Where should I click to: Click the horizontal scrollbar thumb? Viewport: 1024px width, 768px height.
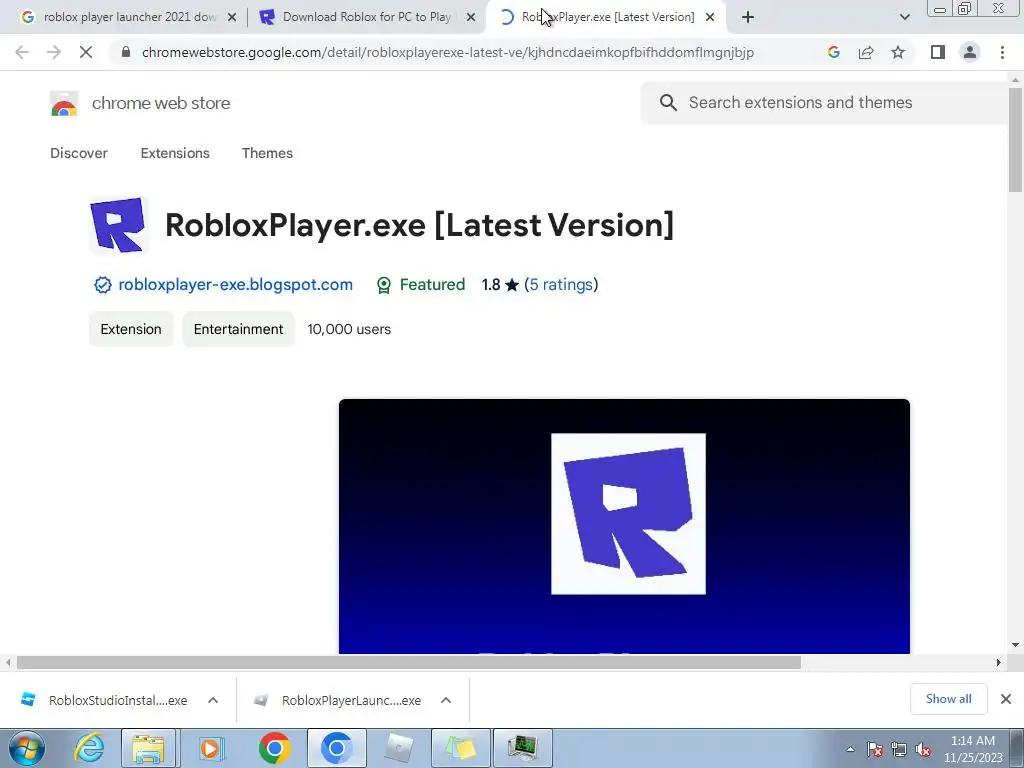(409, 662)
